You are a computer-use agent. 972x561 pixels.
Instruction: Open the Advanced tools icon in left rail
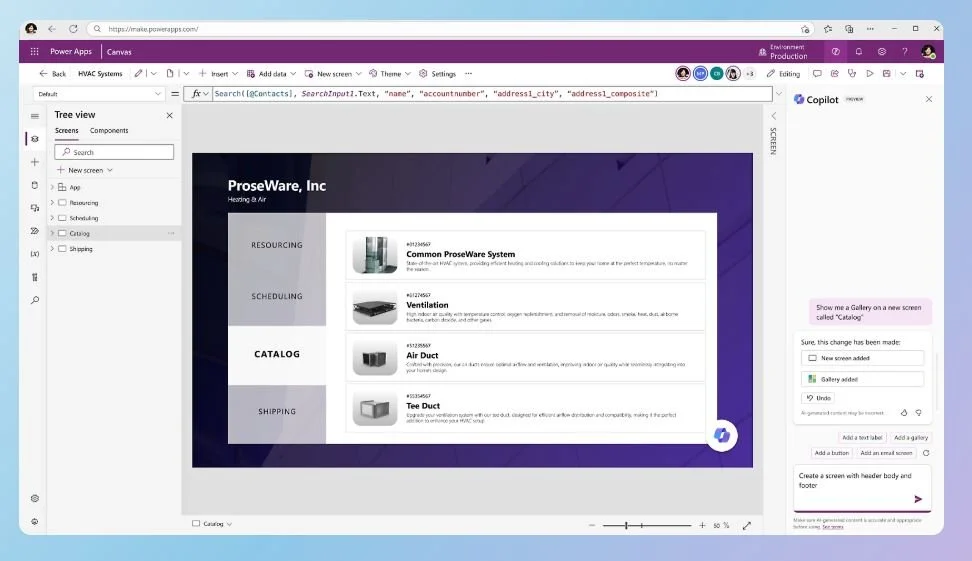(x=35, y=277)
